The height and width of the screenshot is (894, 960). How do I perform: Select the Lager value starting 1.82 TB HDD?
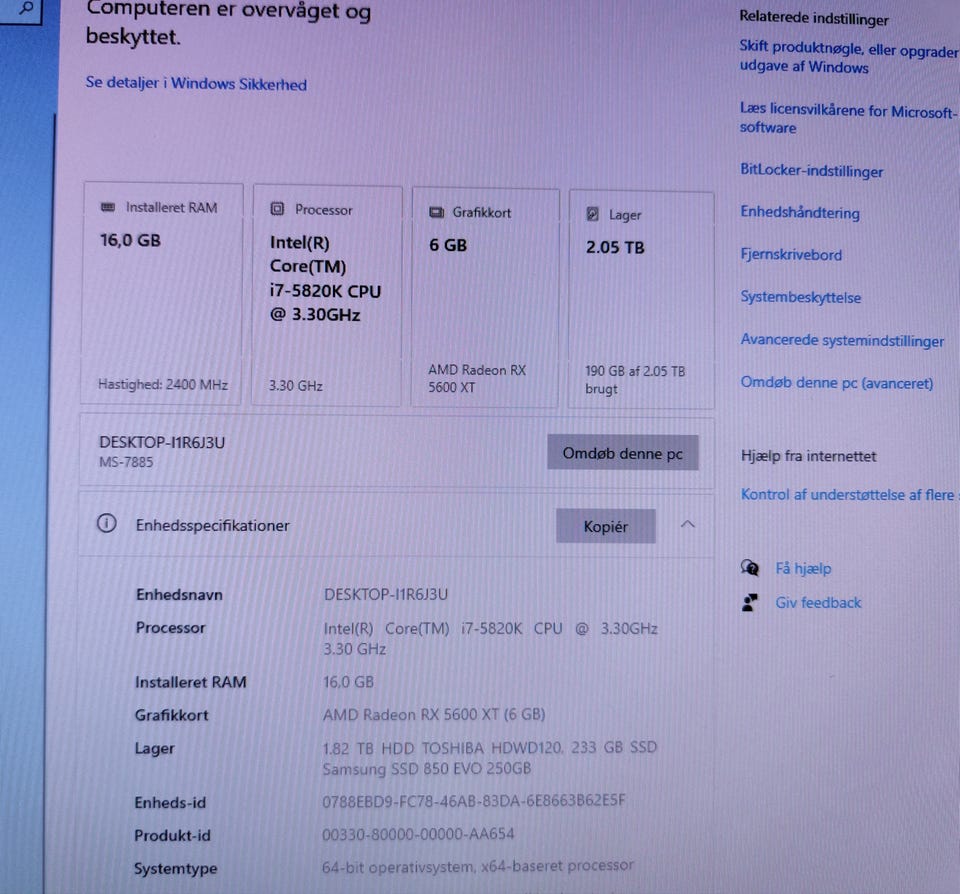coord(490,758)
